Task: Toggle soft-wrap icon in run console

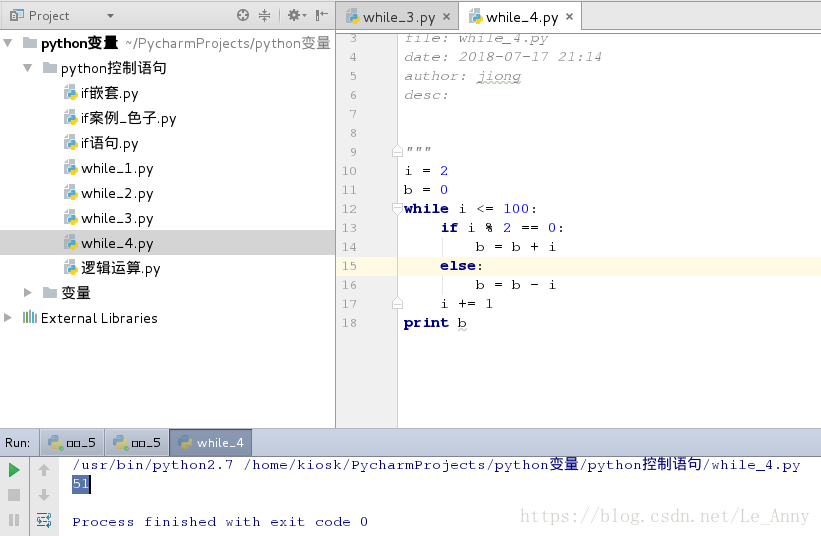Action: [x=44, y=520]
